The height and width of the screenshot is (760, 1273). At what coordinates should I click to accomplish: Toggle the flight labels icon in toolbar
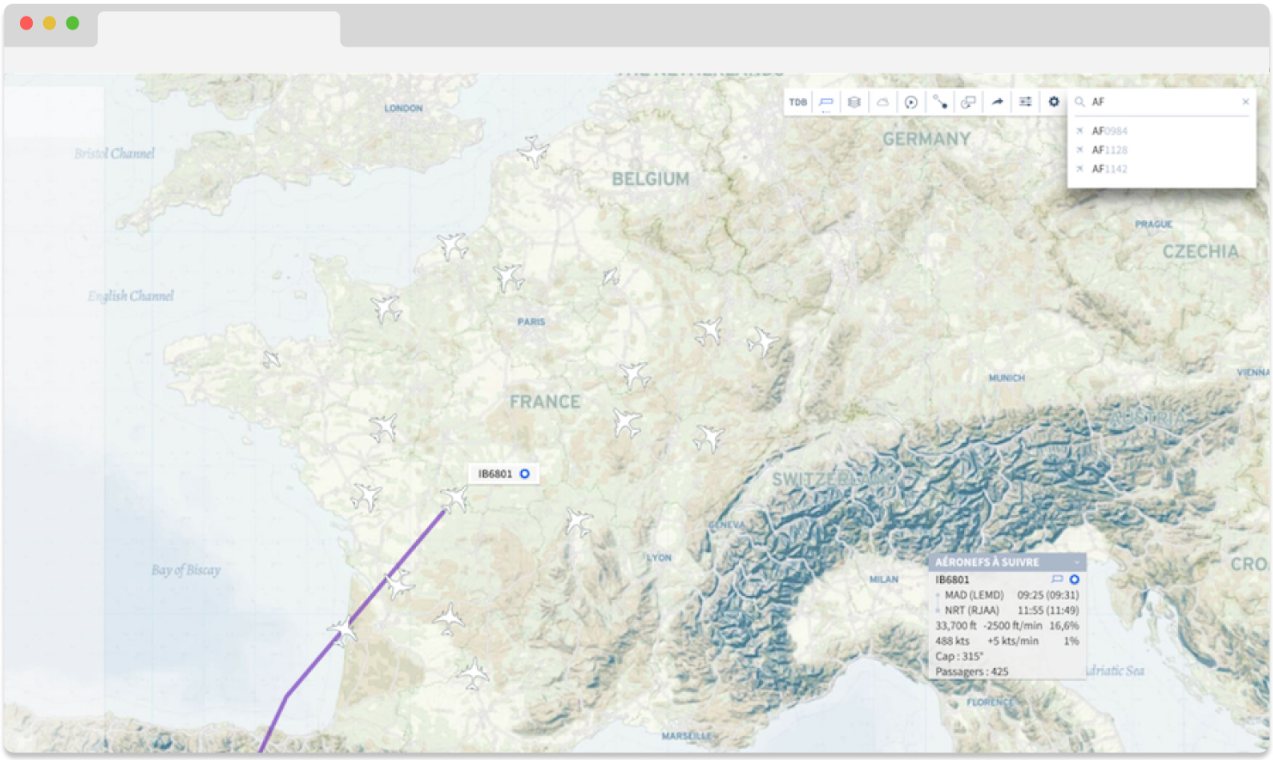tap(826, 102)
